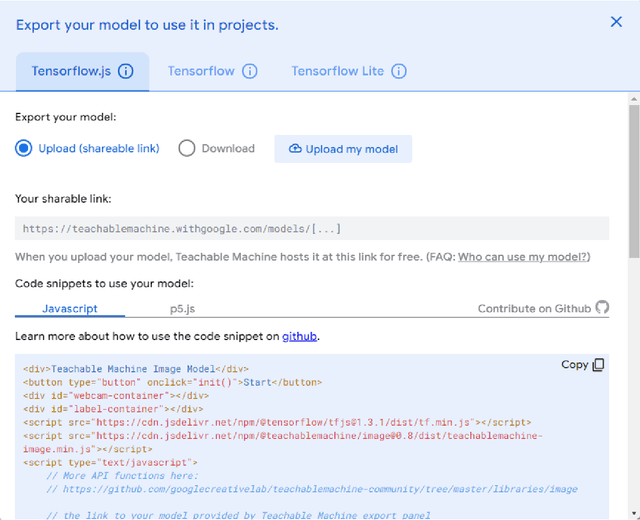The height and width of the screenshot is (520, 640).
Task: Open the Tensorflow tab info icon
Action: pyautogui.click(x=250, y=71)
